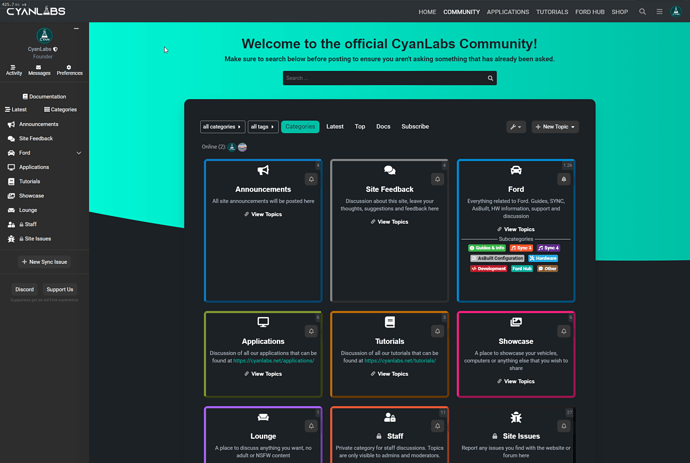Toggle notification bell on Staff card
The image size is (690, 463).
click(437, 426)
